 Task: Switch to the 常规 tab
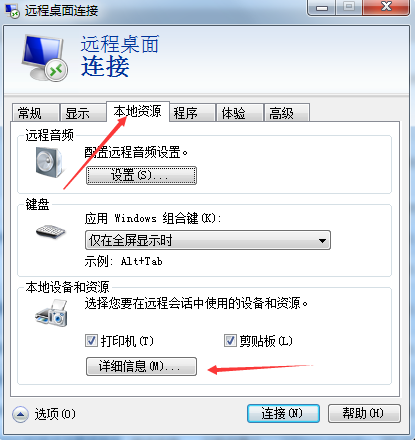(36, 113)
